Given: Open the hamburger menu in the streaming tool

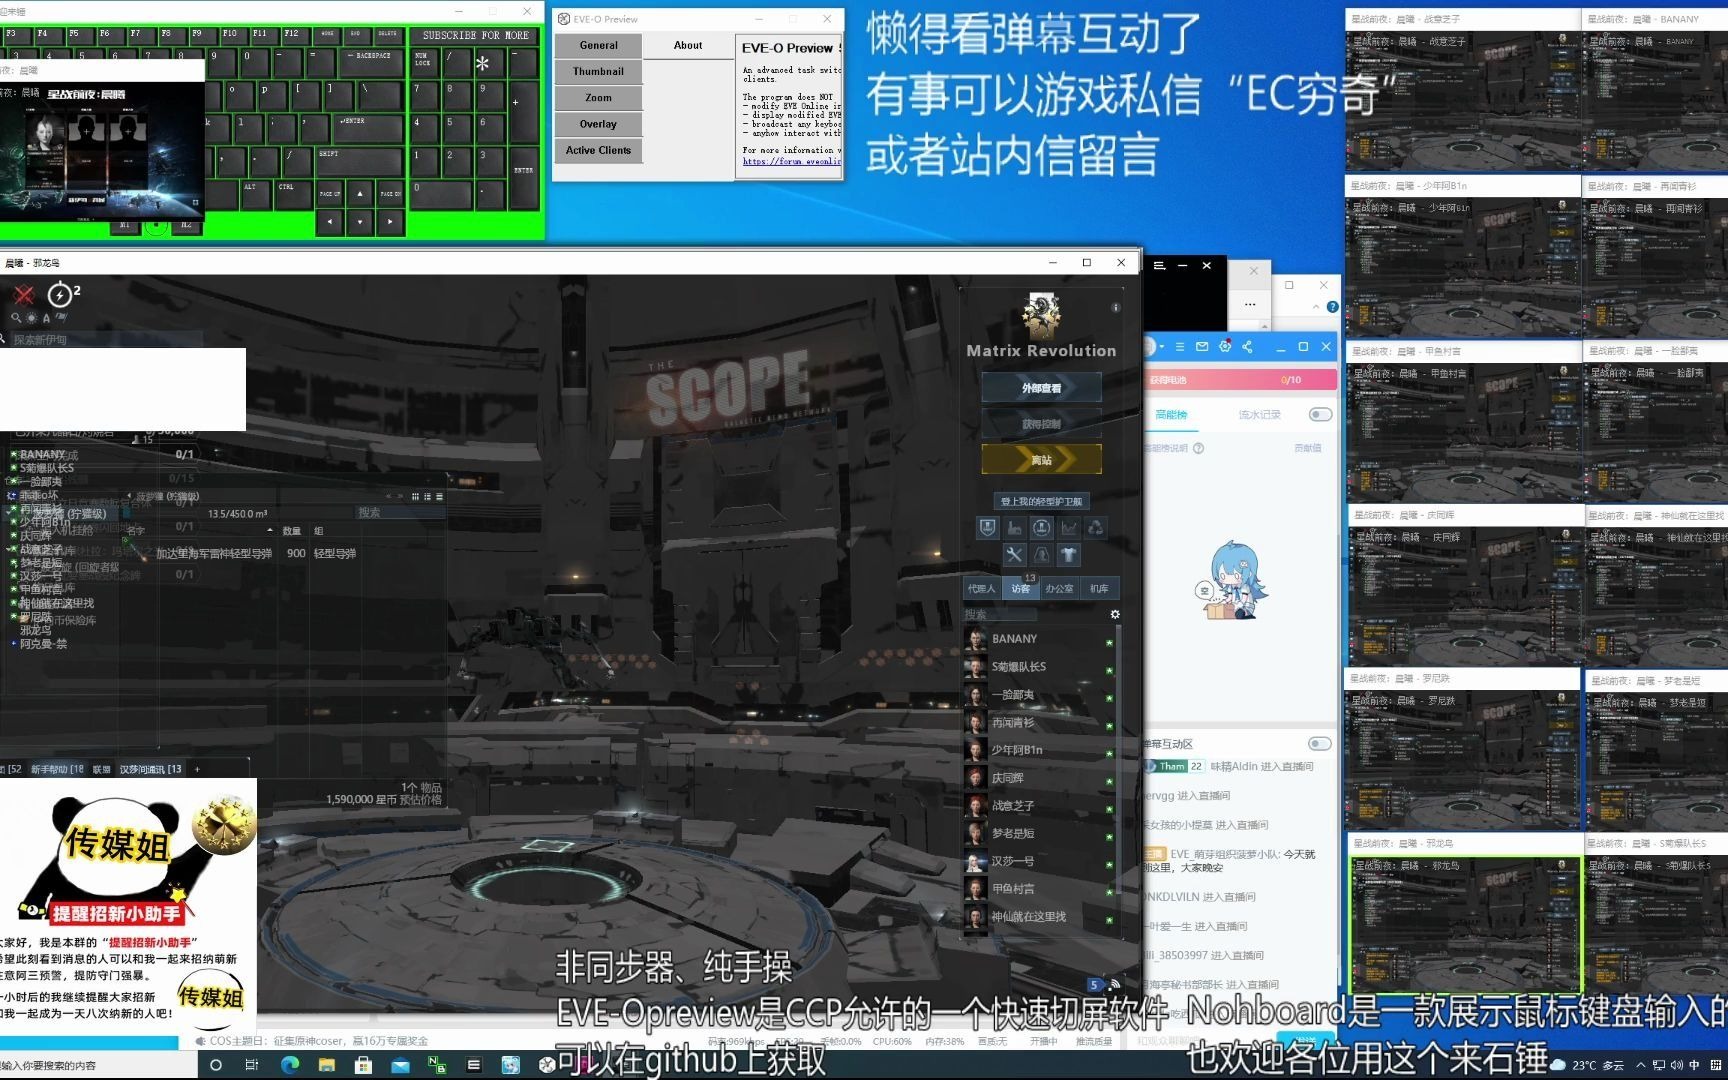Looking at the screenshot, I should 1180,347.
